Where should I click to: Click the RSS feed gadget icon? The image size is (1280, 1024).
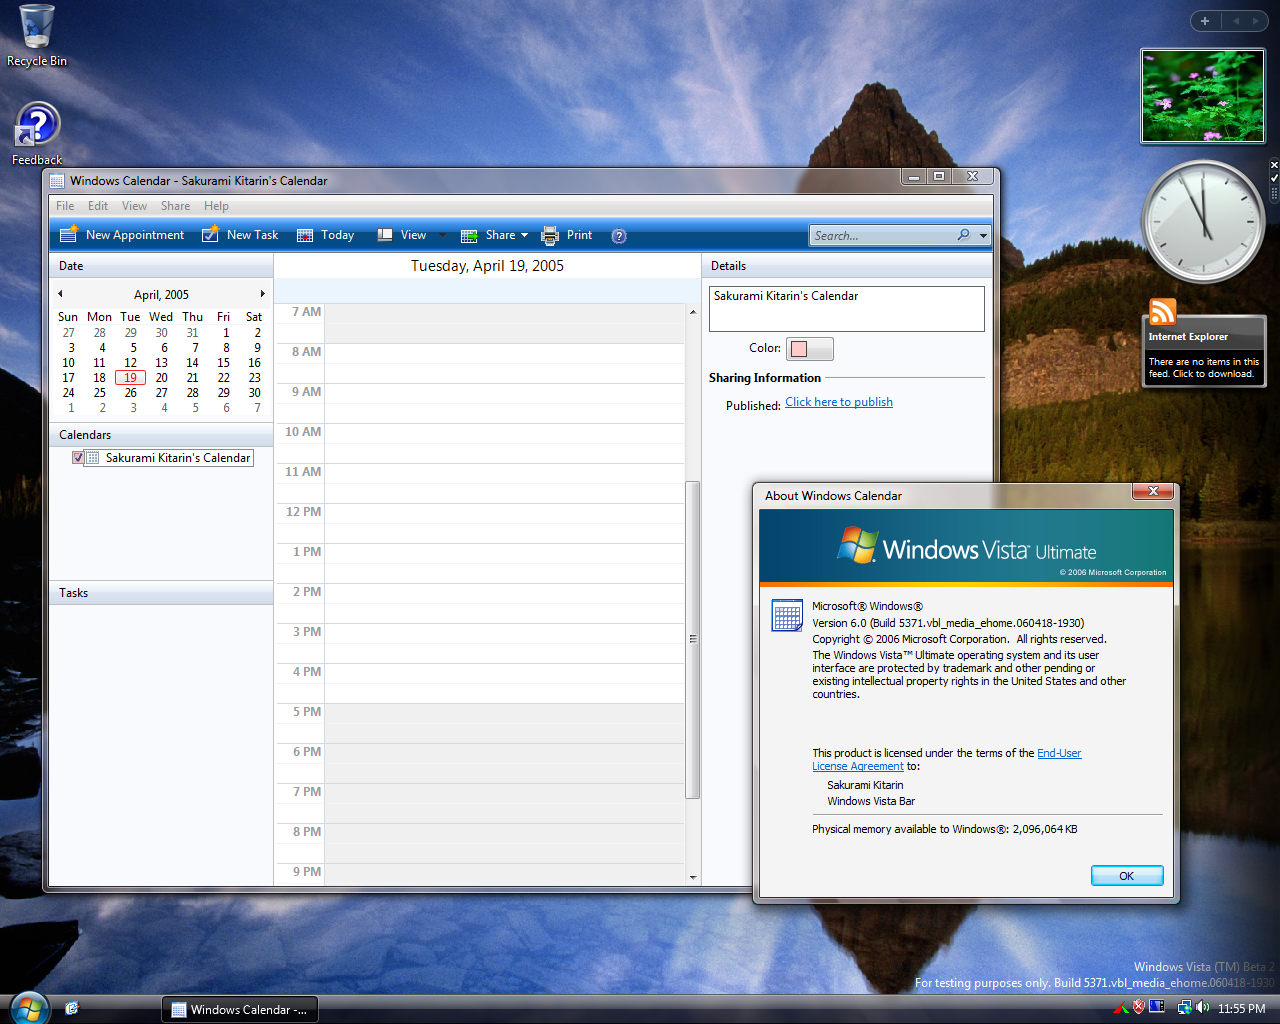(x=1162, y=312)
